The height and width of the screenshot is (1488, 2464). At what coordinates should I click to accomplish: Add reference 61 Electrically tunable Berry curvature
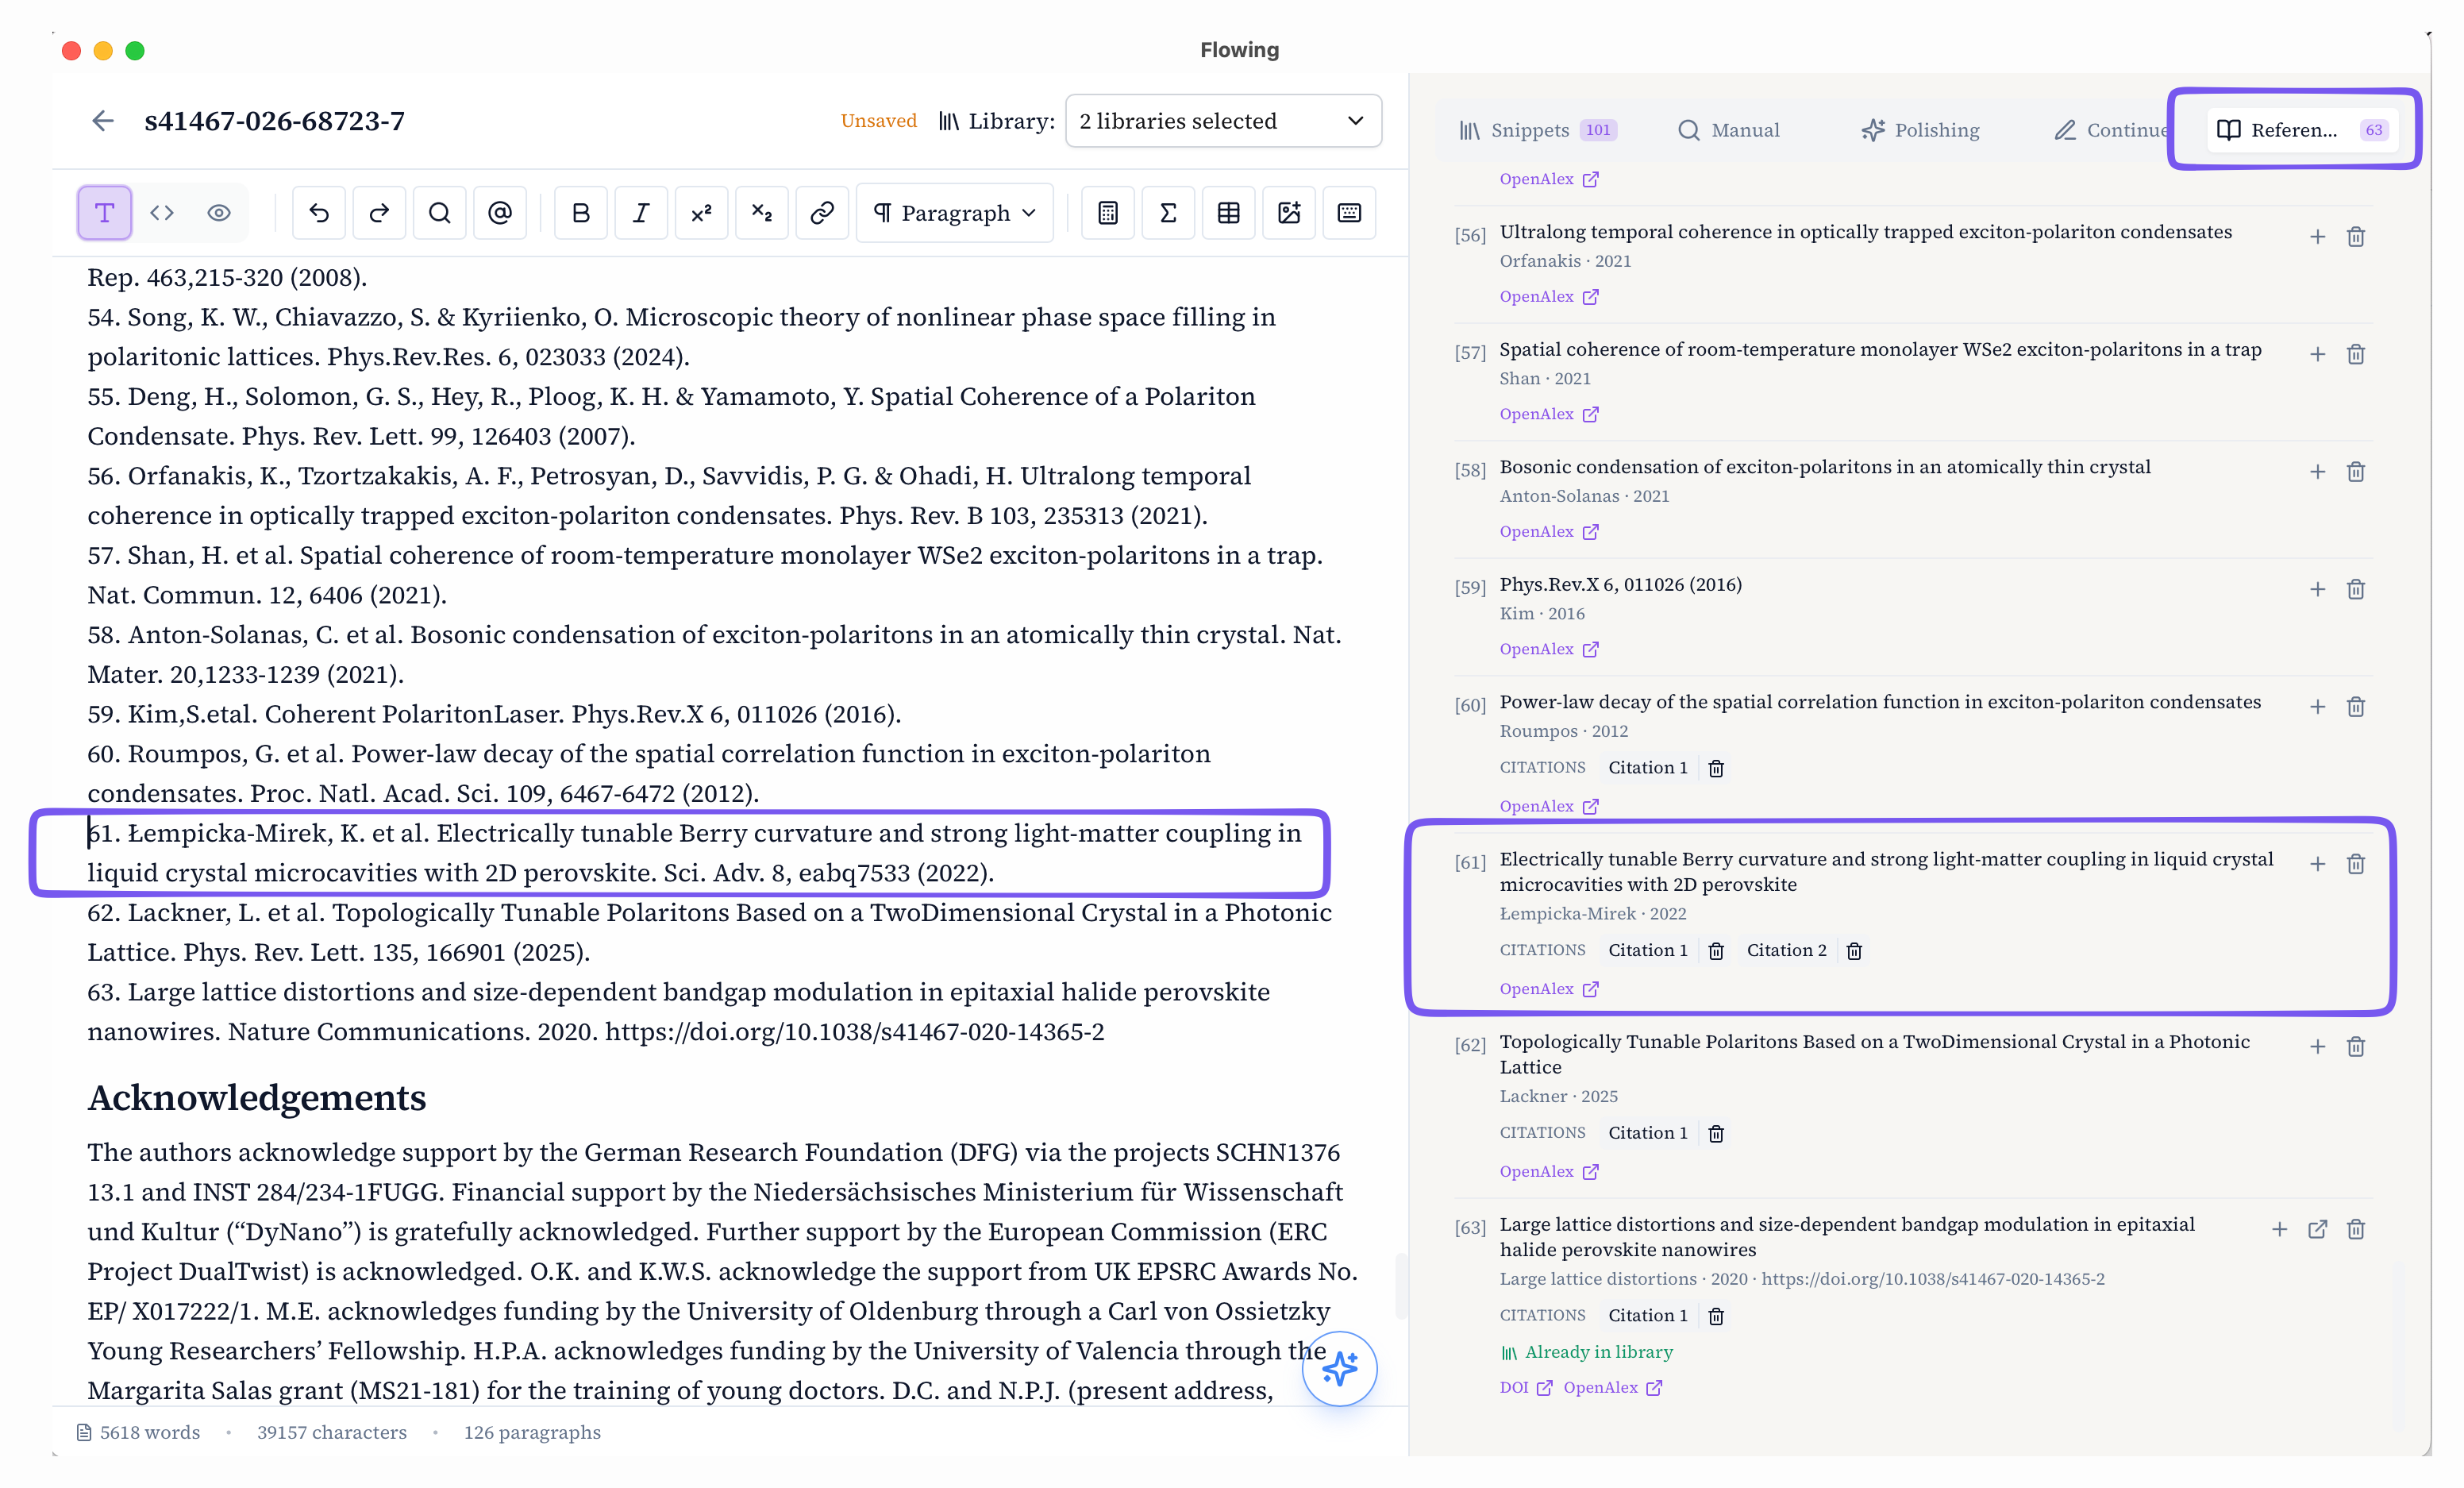pyautogui.click(x=2318, y=864)
